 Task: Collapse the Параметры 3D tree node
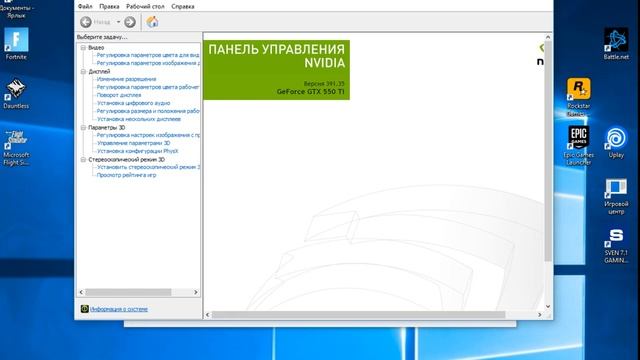pos(83,127)
